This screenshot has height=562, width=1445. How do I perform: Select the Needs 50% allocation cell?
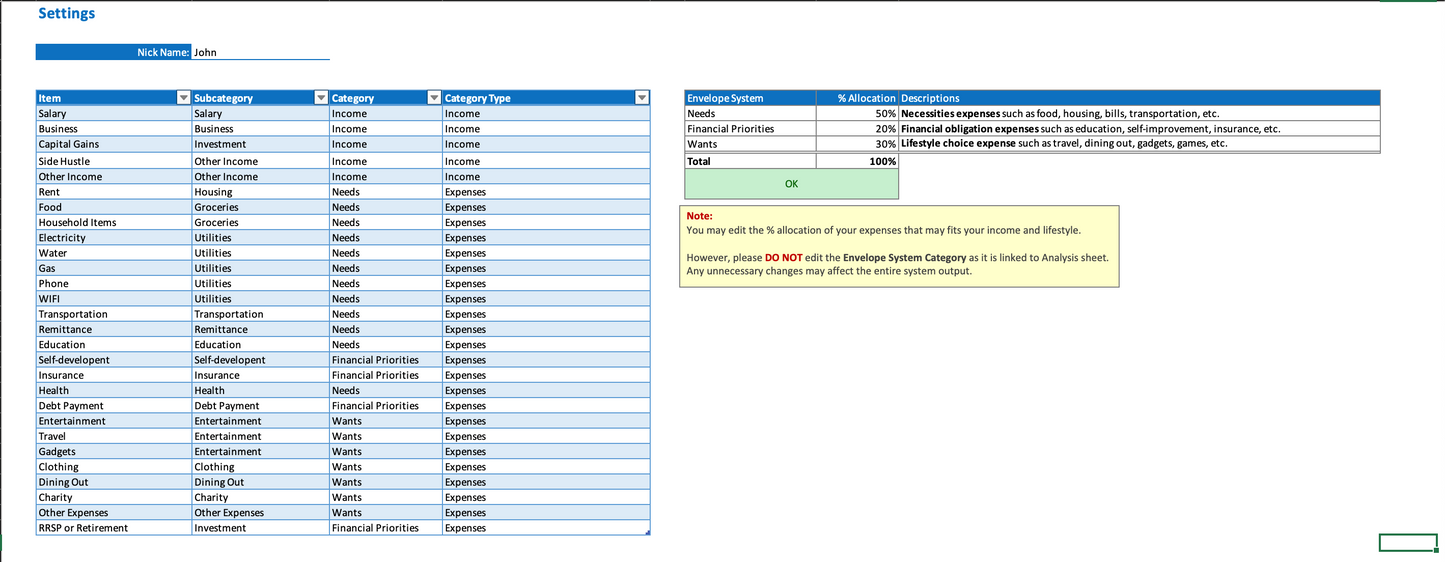point(857,114)
